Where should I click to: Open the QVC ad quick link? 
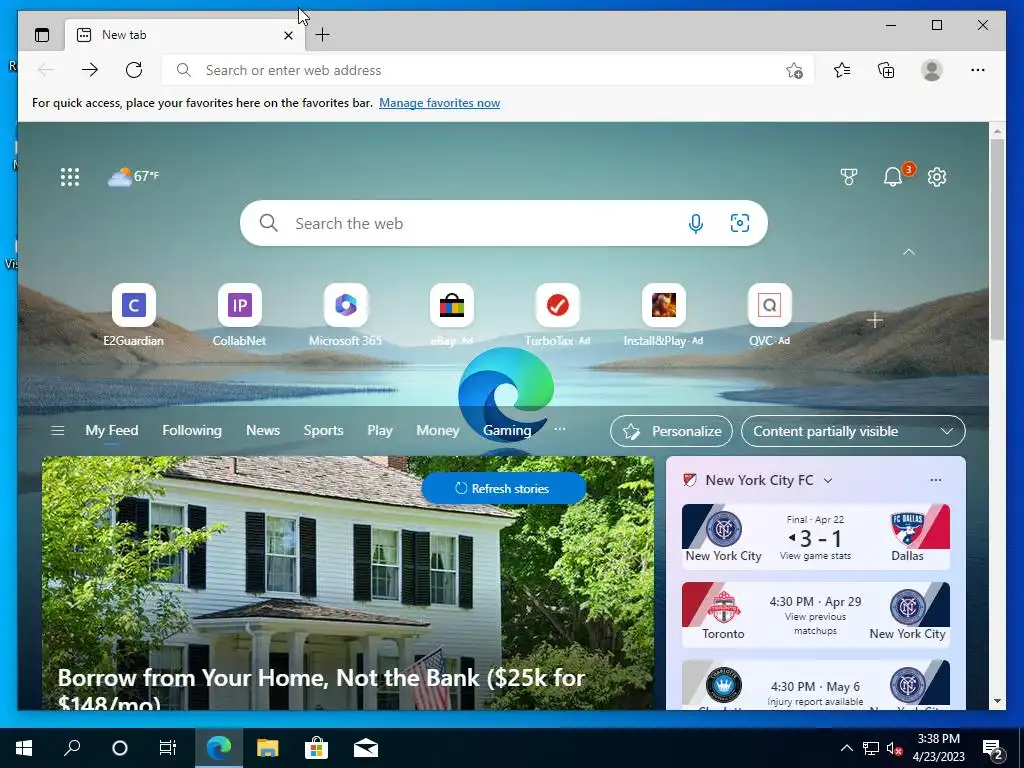769,315
